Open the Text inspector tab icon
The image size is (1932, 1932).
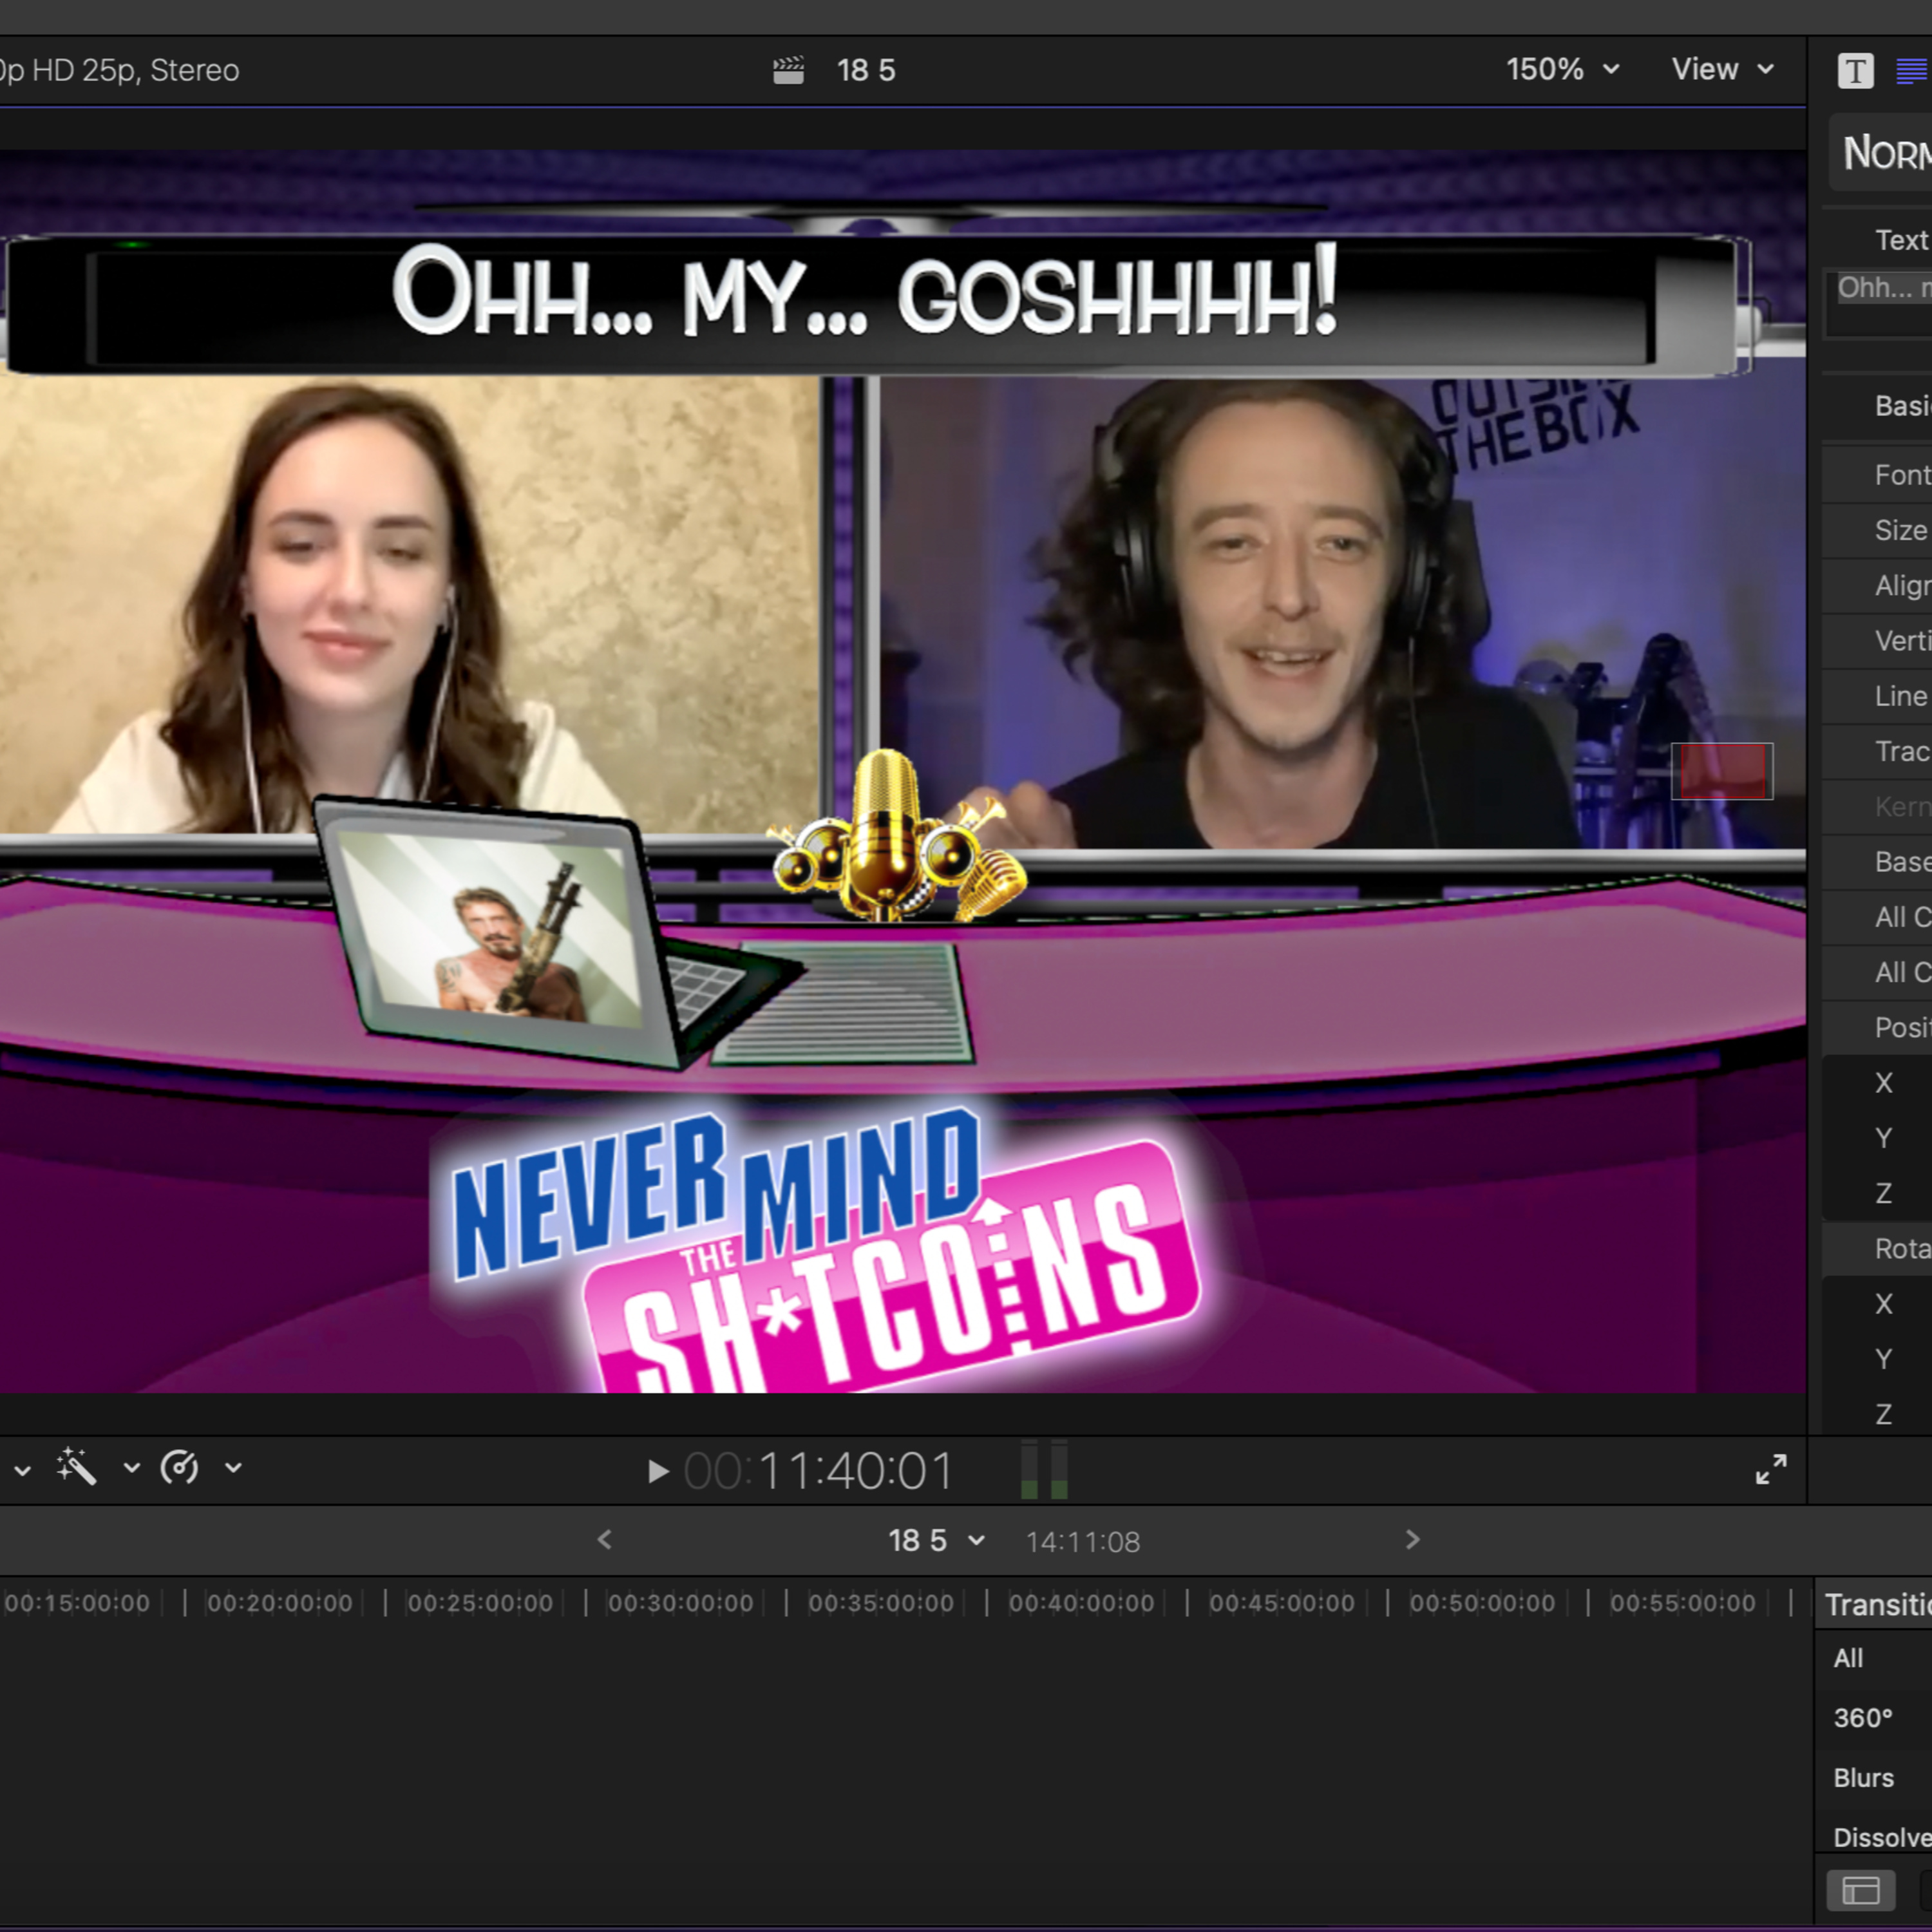[1855, 71]
